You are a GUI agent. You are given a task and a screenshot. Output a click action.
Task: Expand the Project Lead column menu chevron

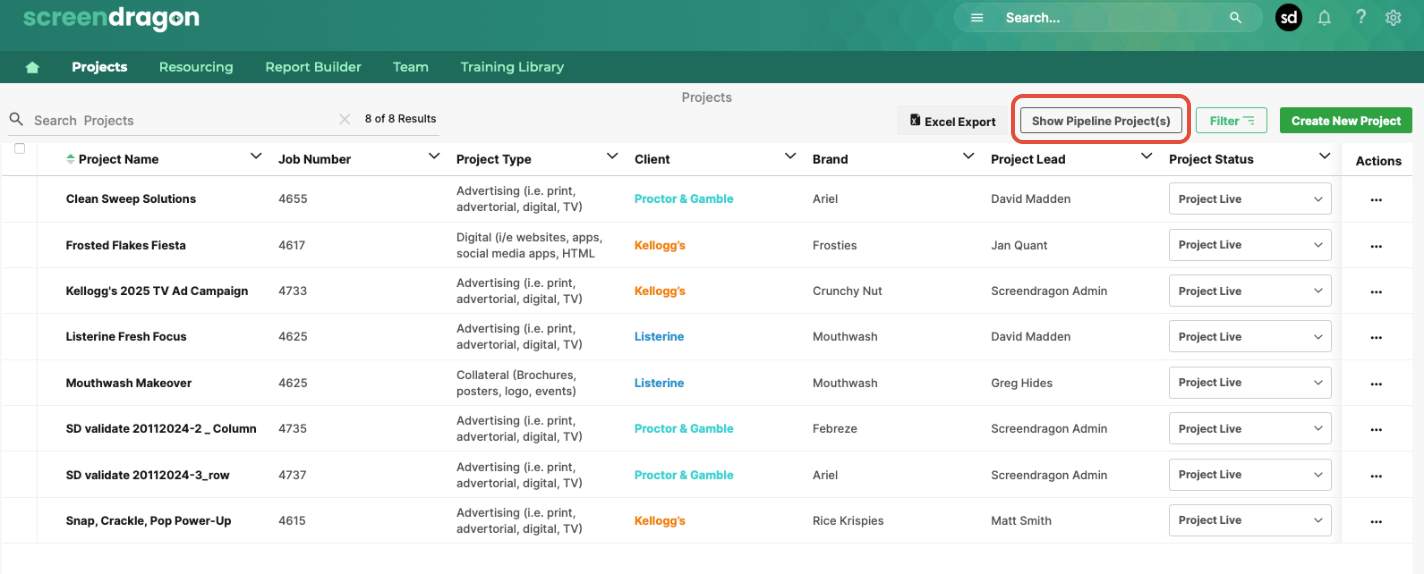[x=1146, y=157]
